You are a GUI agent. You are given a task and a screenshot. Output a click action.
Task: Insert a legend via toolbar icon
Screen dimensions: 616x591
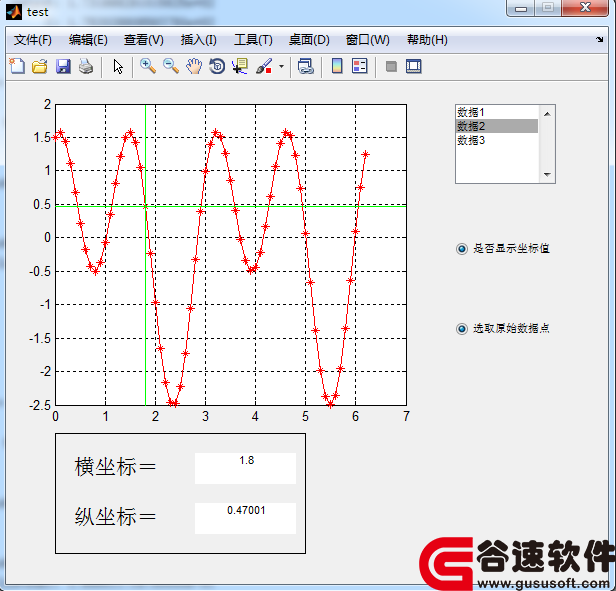[x=359, y=66]
